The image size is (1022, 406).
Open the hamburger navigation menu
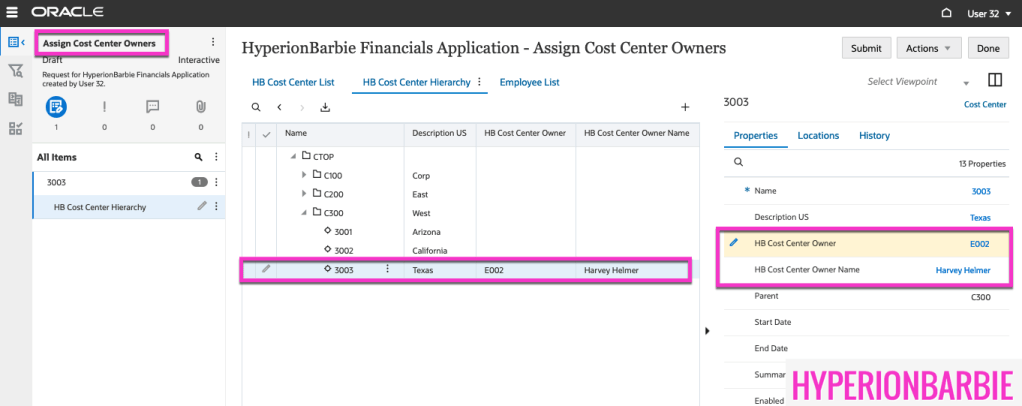coord(12,13)
